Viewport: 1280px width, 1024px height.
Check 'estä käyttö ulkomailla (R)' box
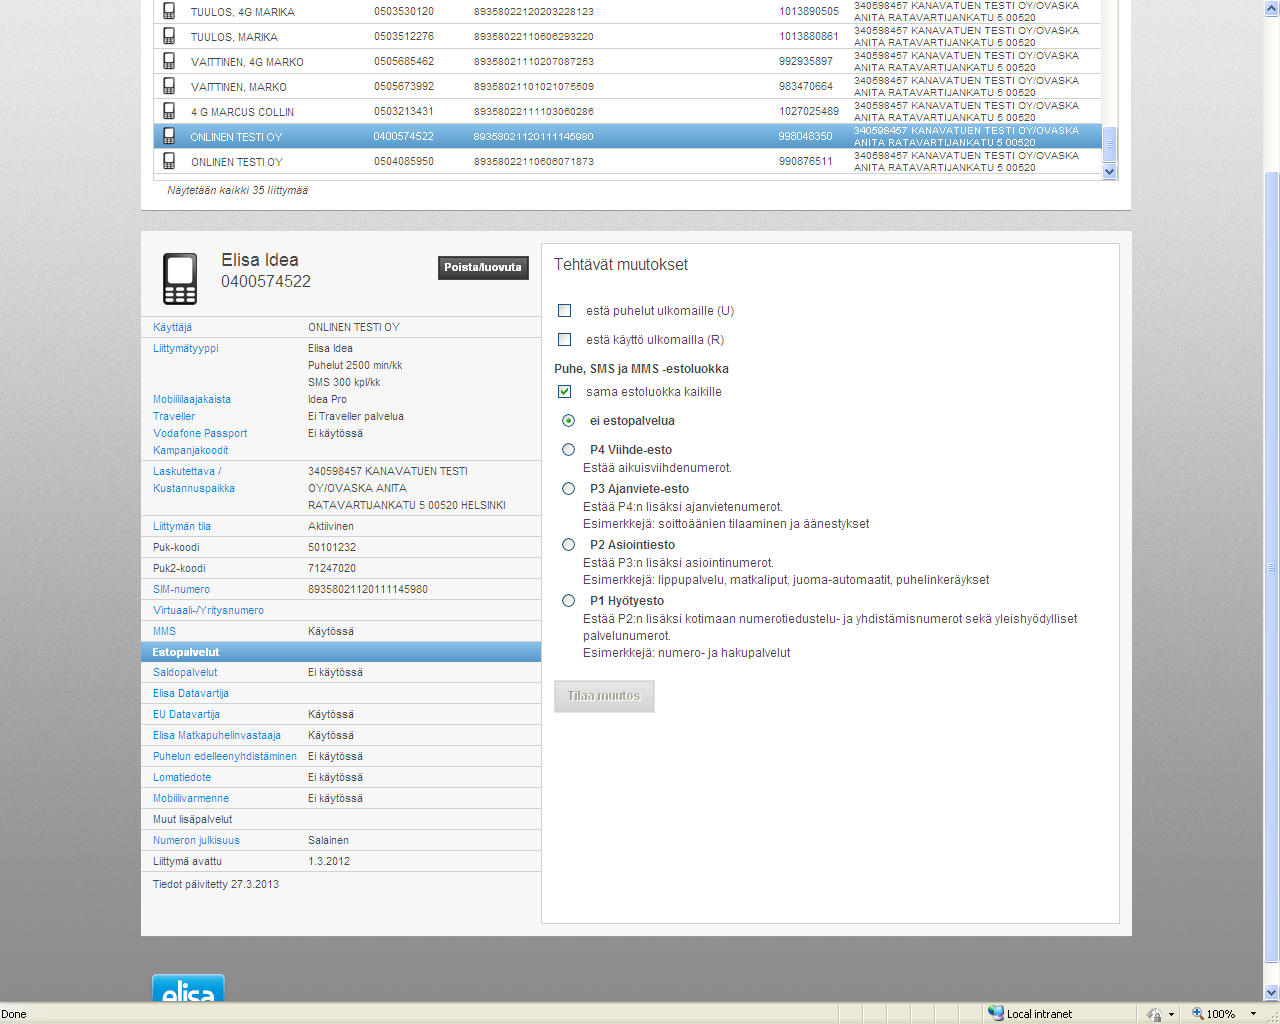point(565,340)
